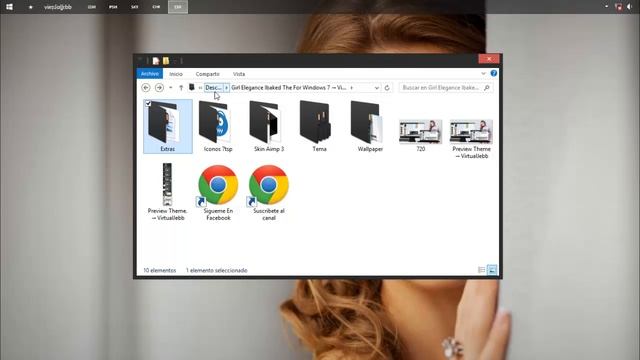
Task: Open Explorer help question mark
Action: click(493, 73)
